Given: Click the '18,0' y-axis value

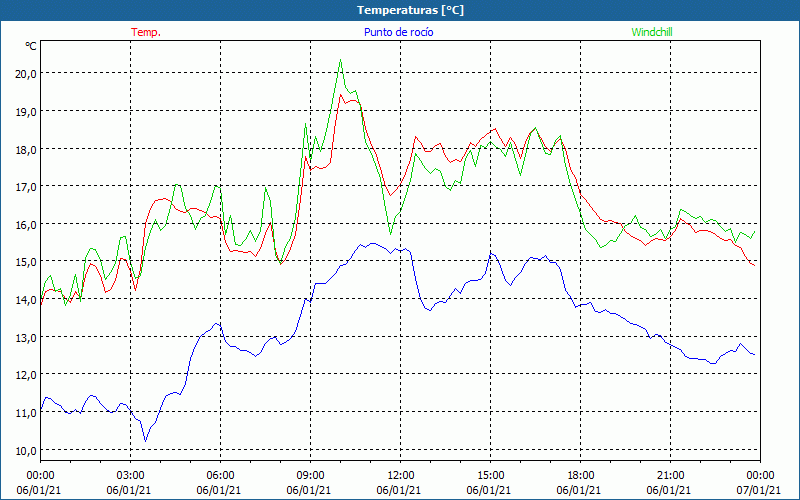Looking at the screenshot, I should click(26, 149).
